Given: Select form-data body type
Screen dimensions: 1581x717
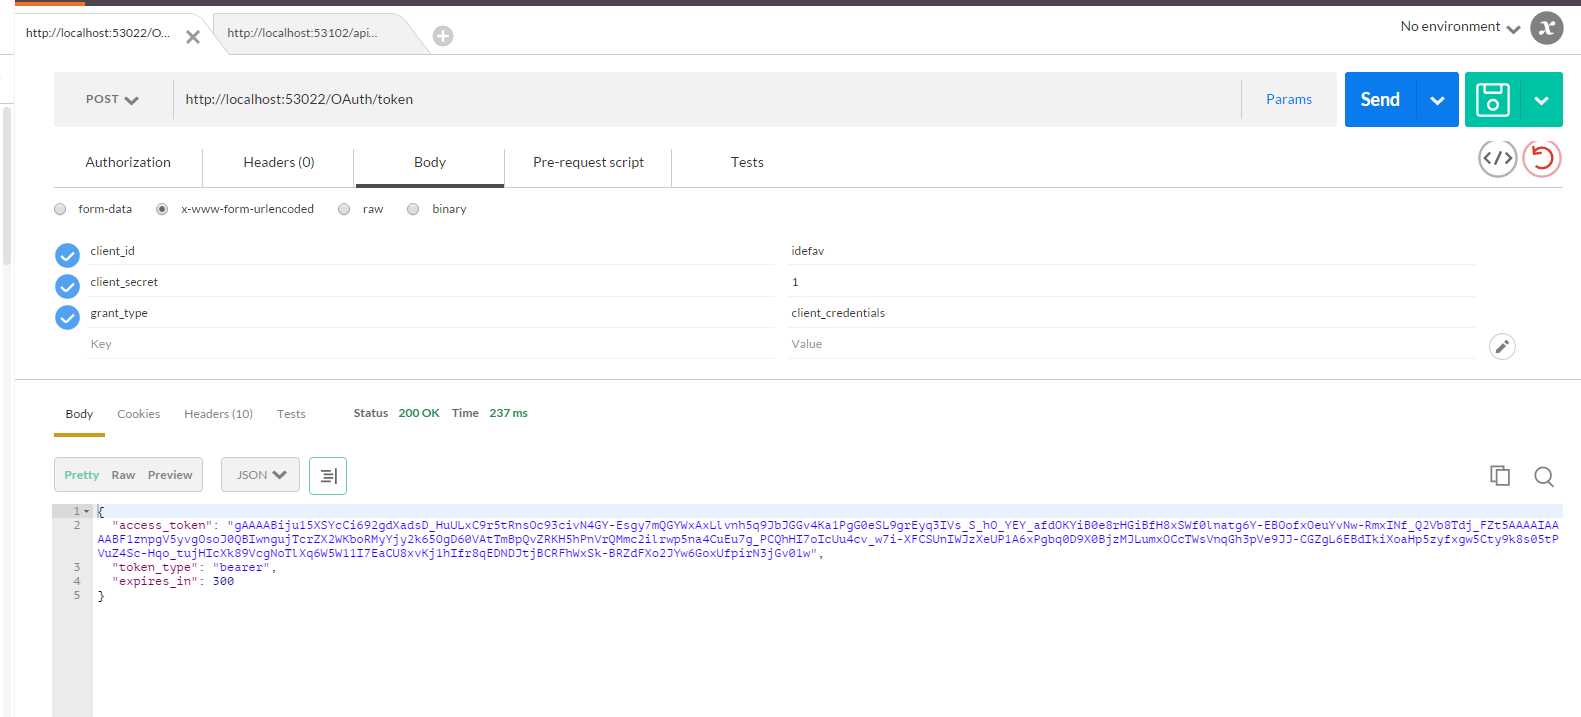Looking at the screenshot, I should [x=60, y=209].
